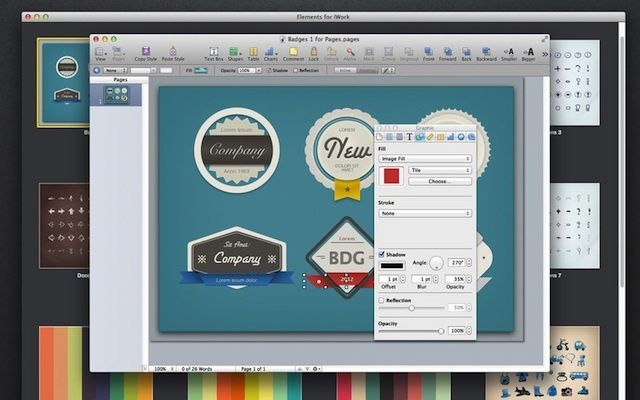Toggle Shadow checkbox in format bar
Screen dimensions: 640x400
click(x=268, y=70)
